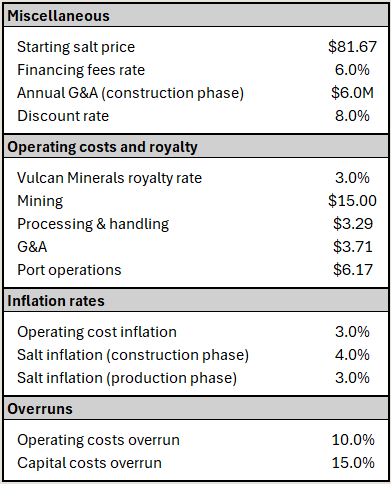Click the Discount rate 8.0% value
The height and width of the screenshot is (484, 391).
(x=352, y=116)
